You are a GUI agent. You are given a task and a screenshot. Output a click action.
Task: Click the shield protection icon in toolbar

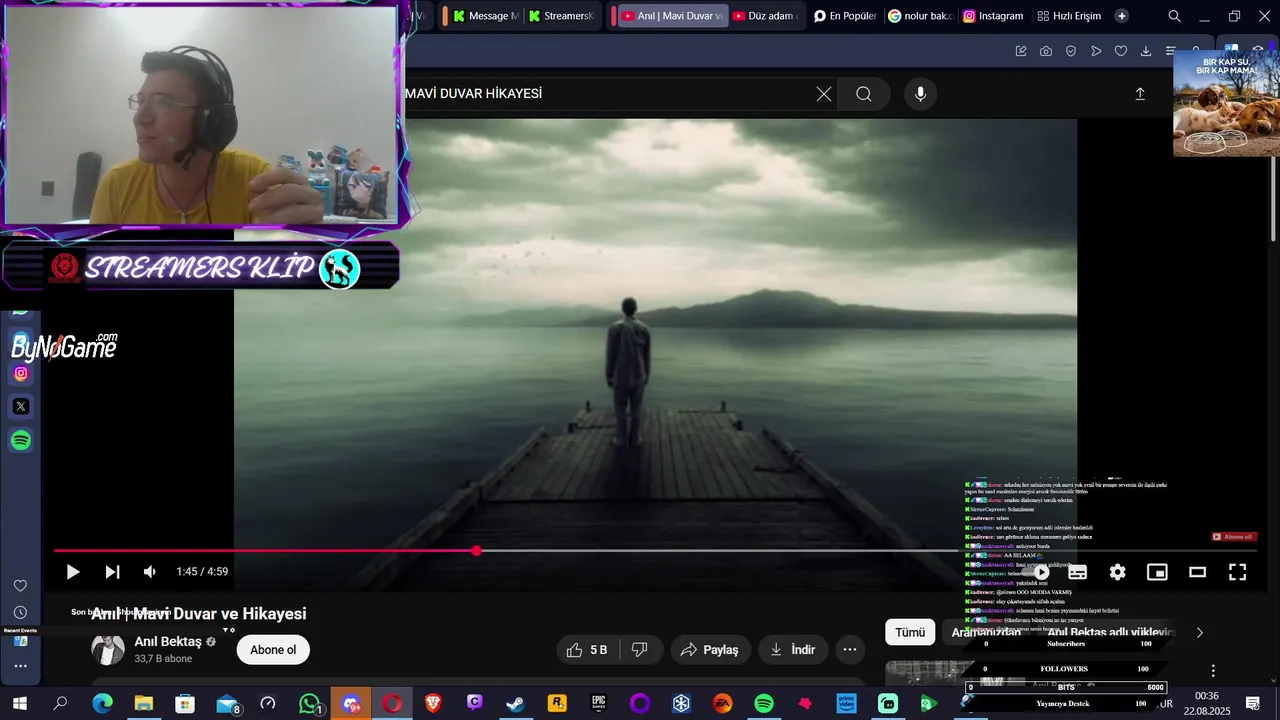click(x=1071, y=51)
